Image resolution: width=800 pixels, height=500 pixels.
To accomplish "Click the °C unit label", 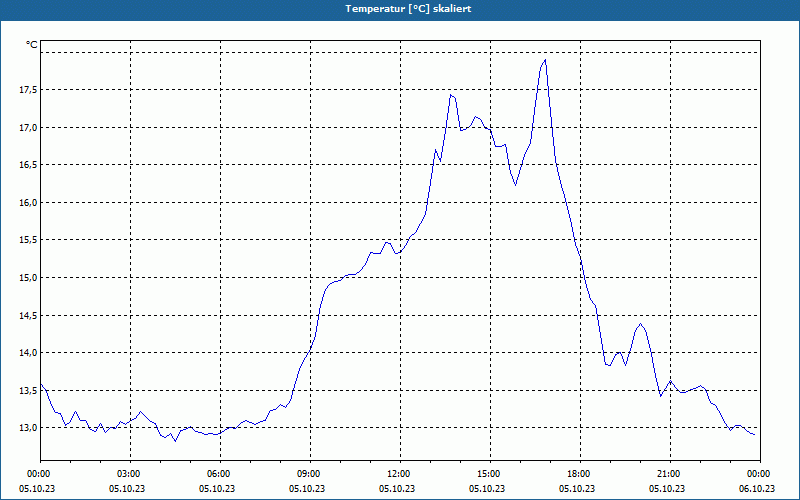I will tap(32, 45).
